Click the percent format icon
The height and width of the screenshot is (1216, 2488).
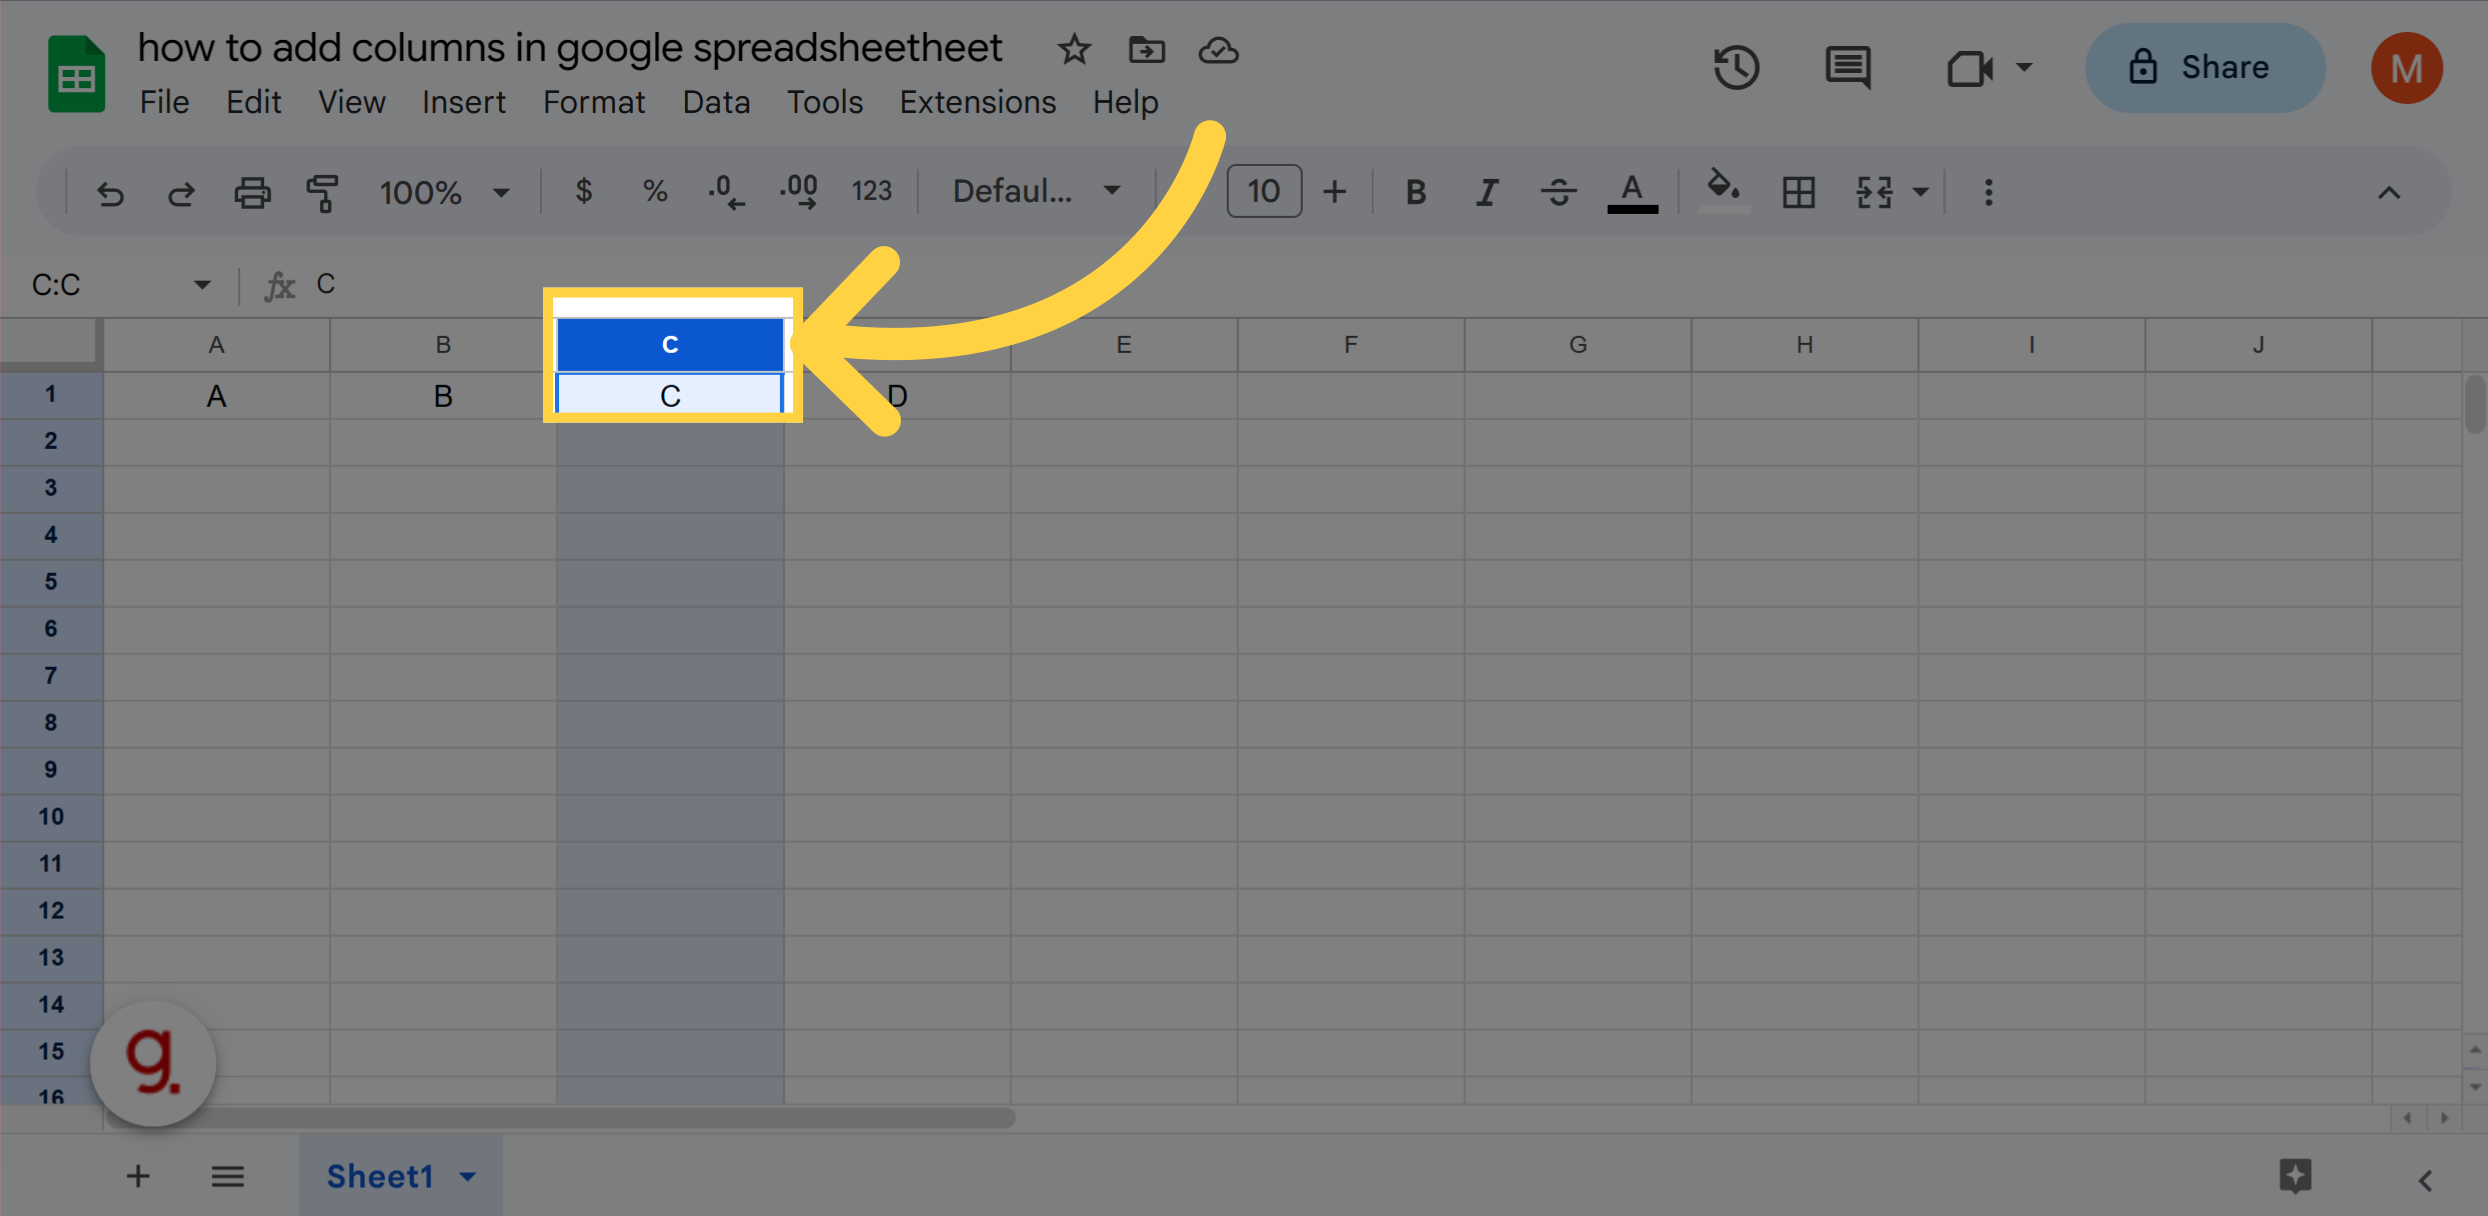coord(655,191)
